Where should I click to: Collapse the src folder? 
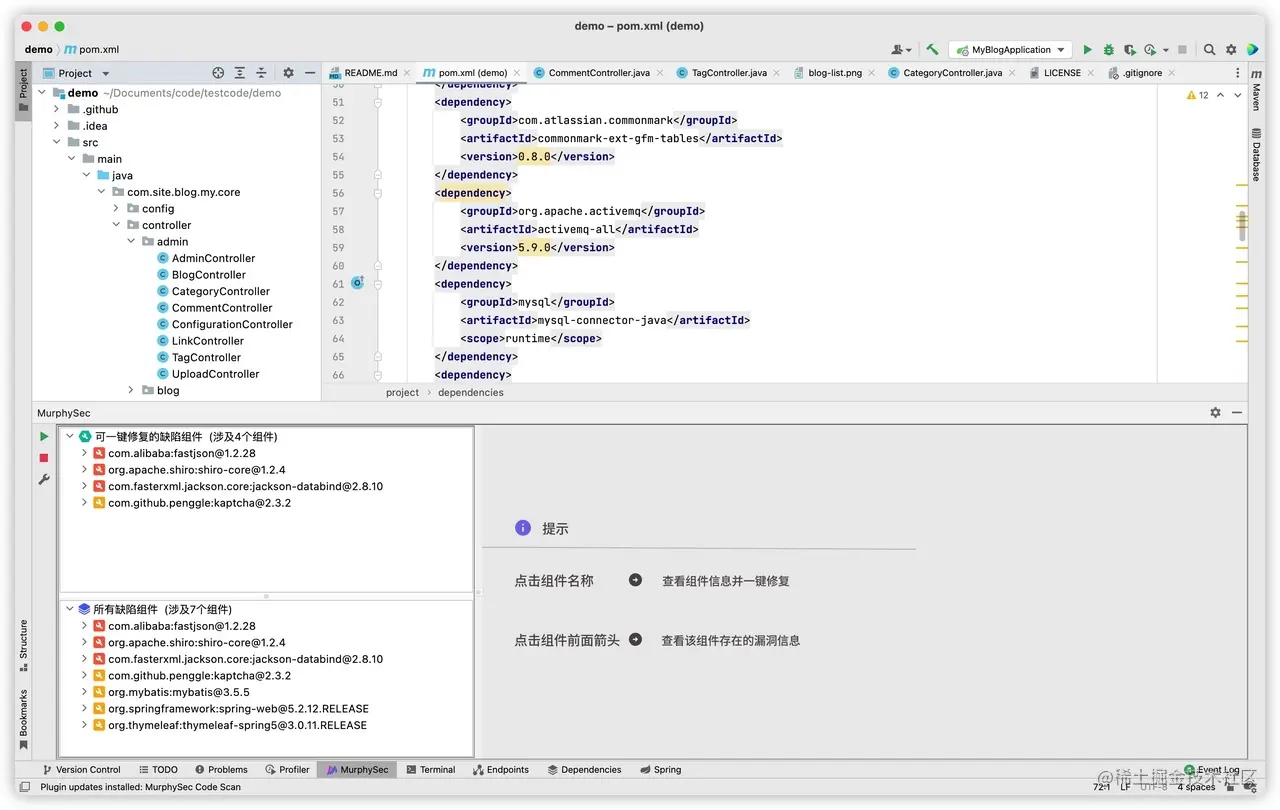(x=57, y=142)
